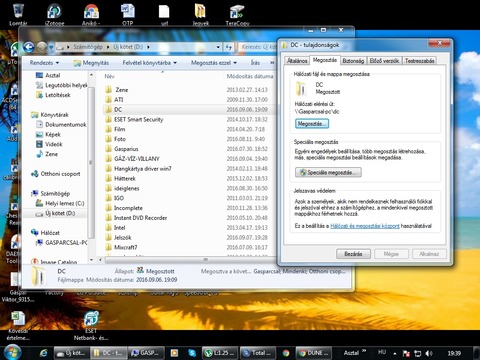
Task: Open ESET Netbank desktop shortcut
Action: 91,325
